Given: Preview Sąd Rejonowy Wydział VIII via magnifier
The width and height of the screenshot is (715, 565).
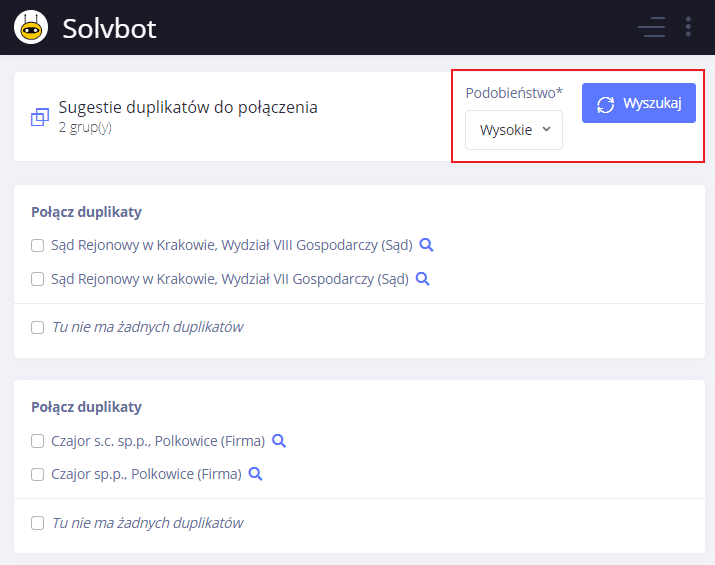Looking at the screenshot, I should click(426, 245).
